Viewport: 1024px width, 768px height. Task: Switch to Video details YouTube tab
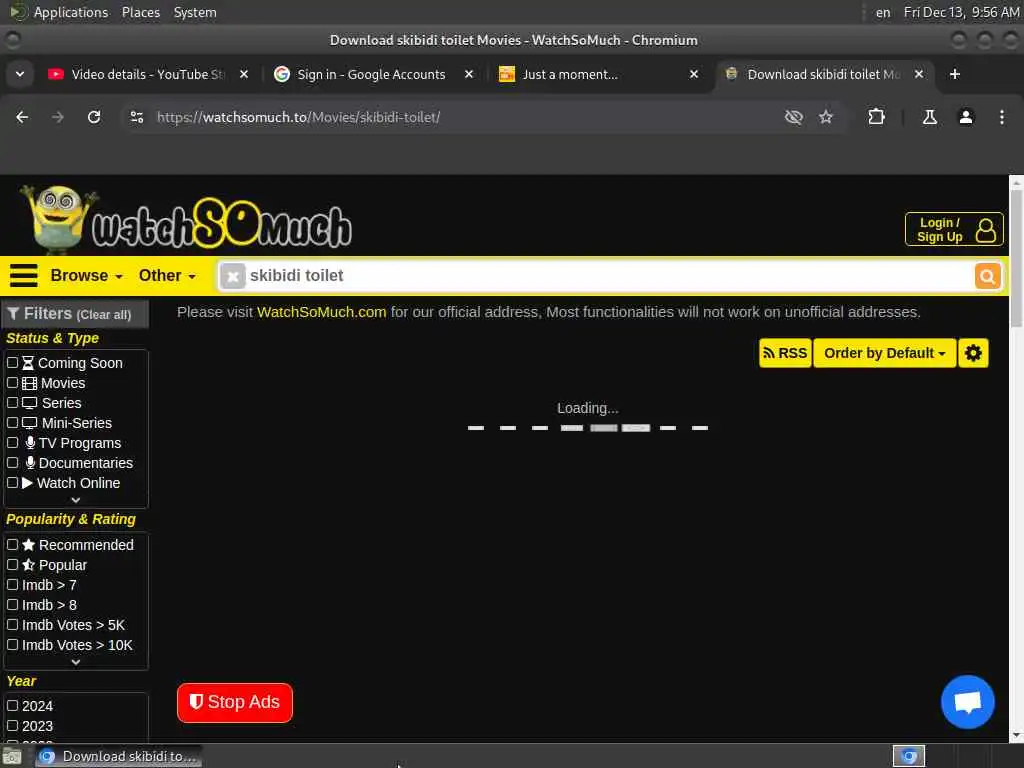tap(148, 74)
